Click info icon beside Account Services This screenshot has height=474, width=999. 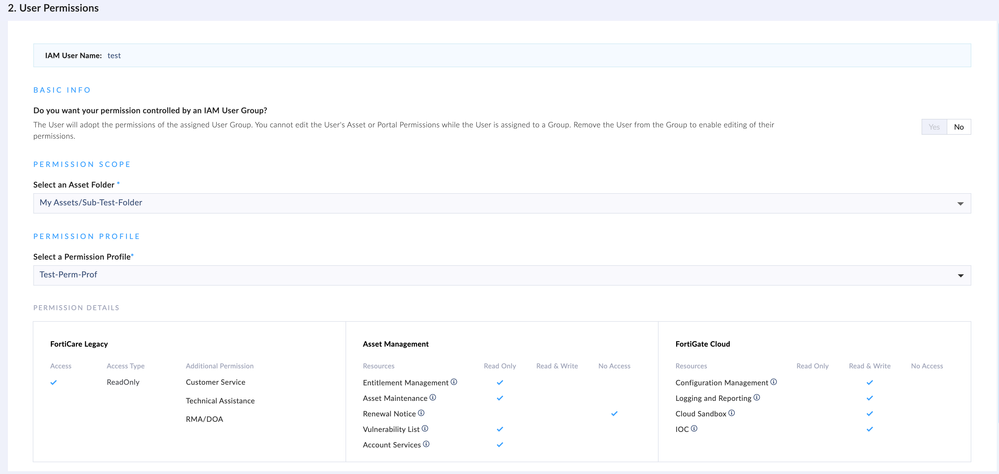point(426,444)
